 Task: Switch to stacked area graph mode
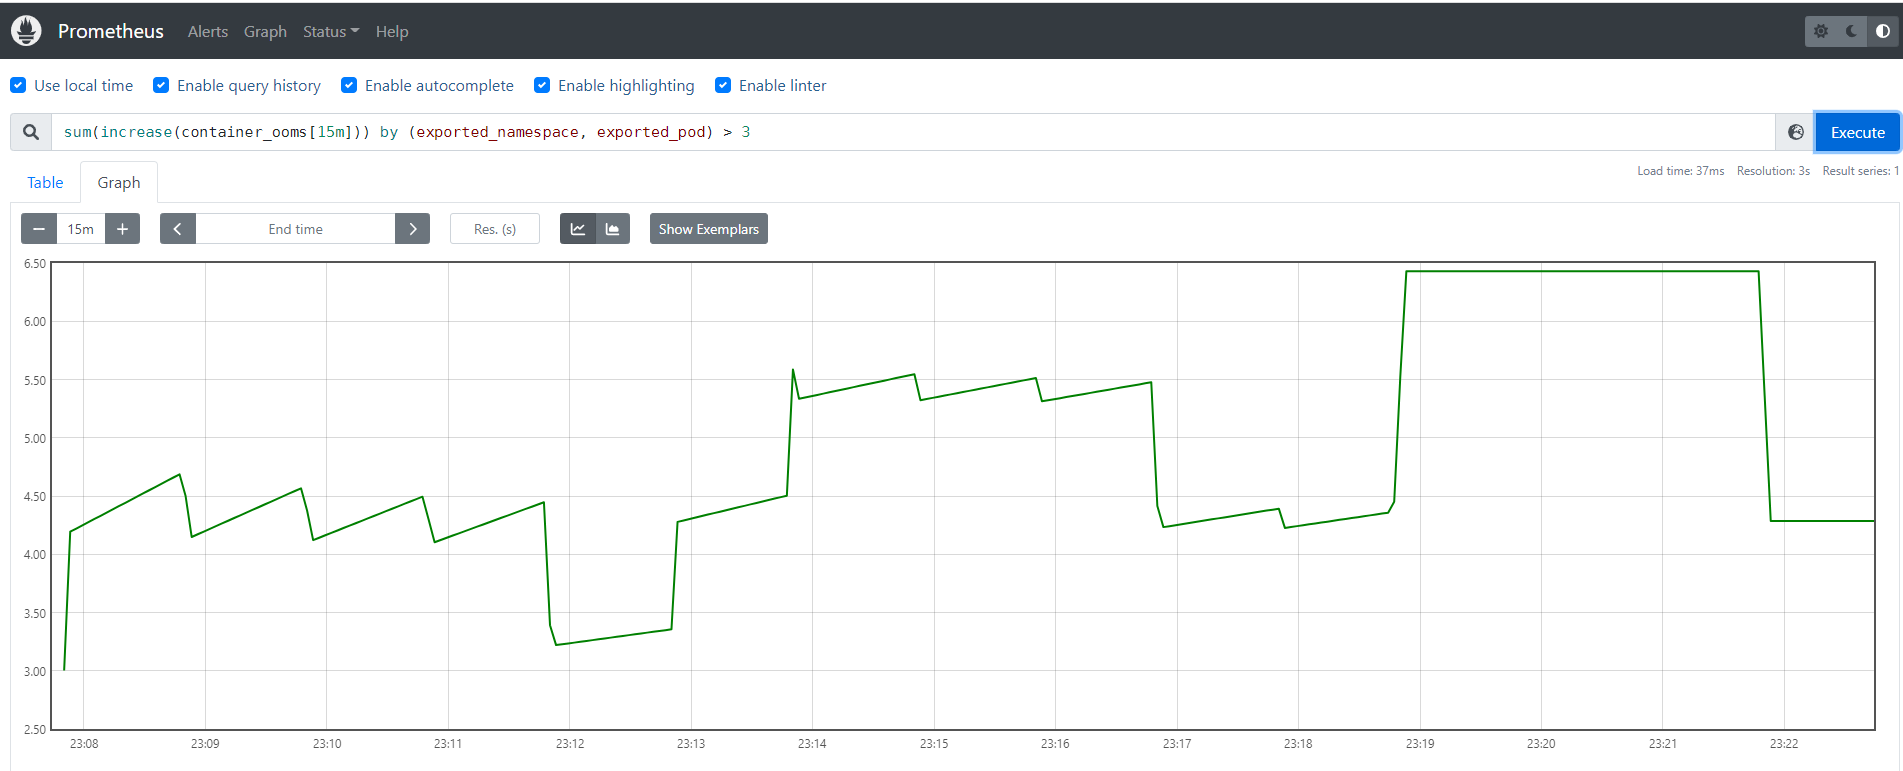pyautogui.click(x=612, y=229)
